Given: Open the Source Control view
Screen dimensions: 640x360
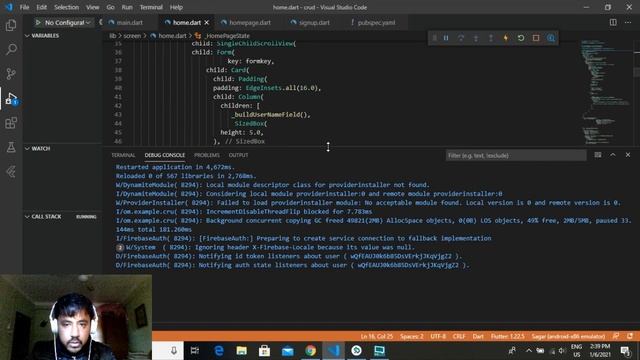Looking at the screenshot, I should [x=11, y=74].
